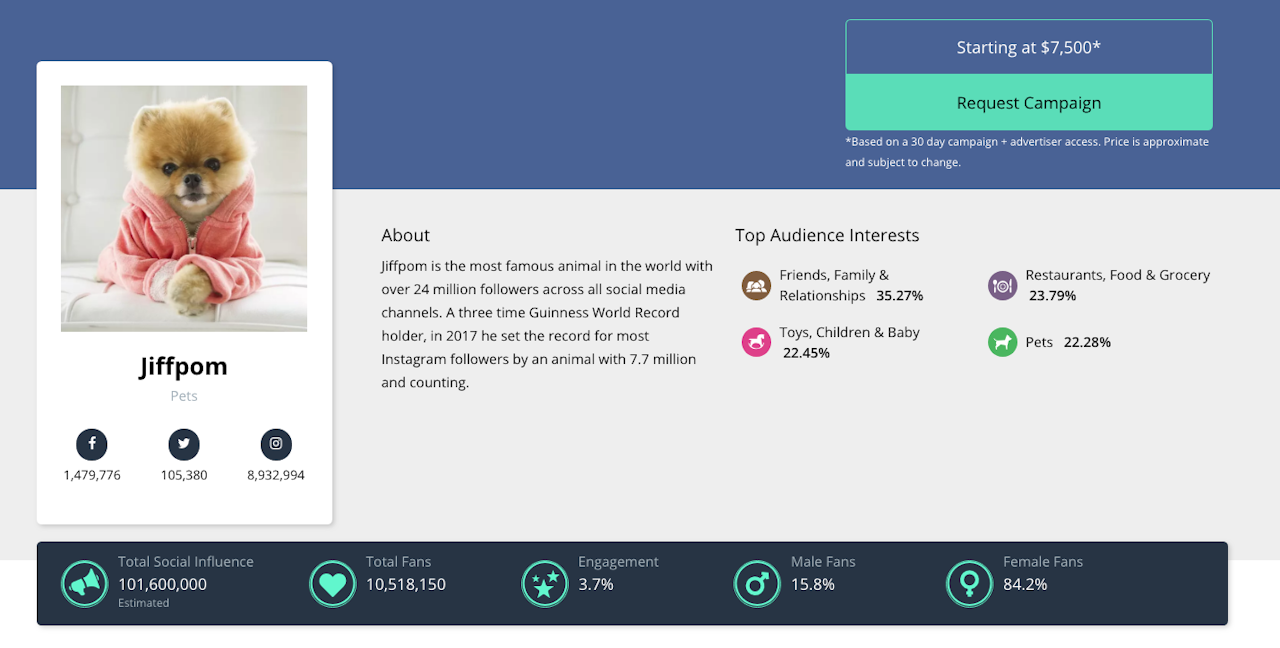Click the Facebook icon under Jiffpom
Viewport: 1280px width, 648px height.
coord(92,444)
